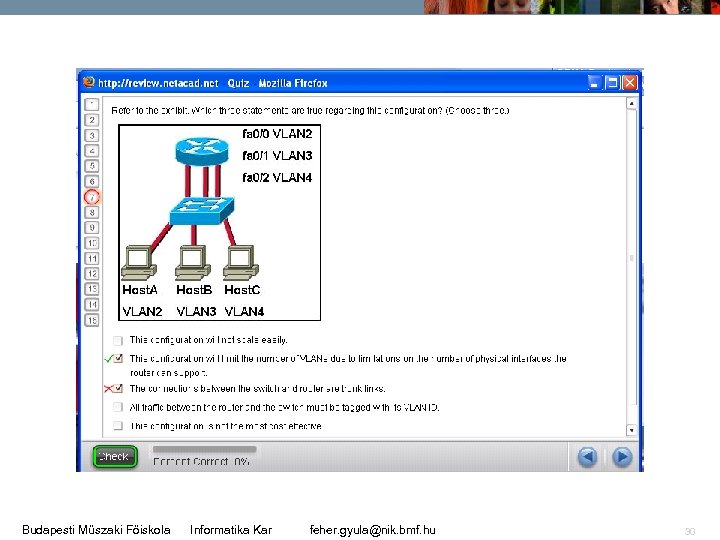This screenshot has width=720, height=540.
Task: Tick the 'not the most cost effective' checkbox
Action: [x=118, y=426]
